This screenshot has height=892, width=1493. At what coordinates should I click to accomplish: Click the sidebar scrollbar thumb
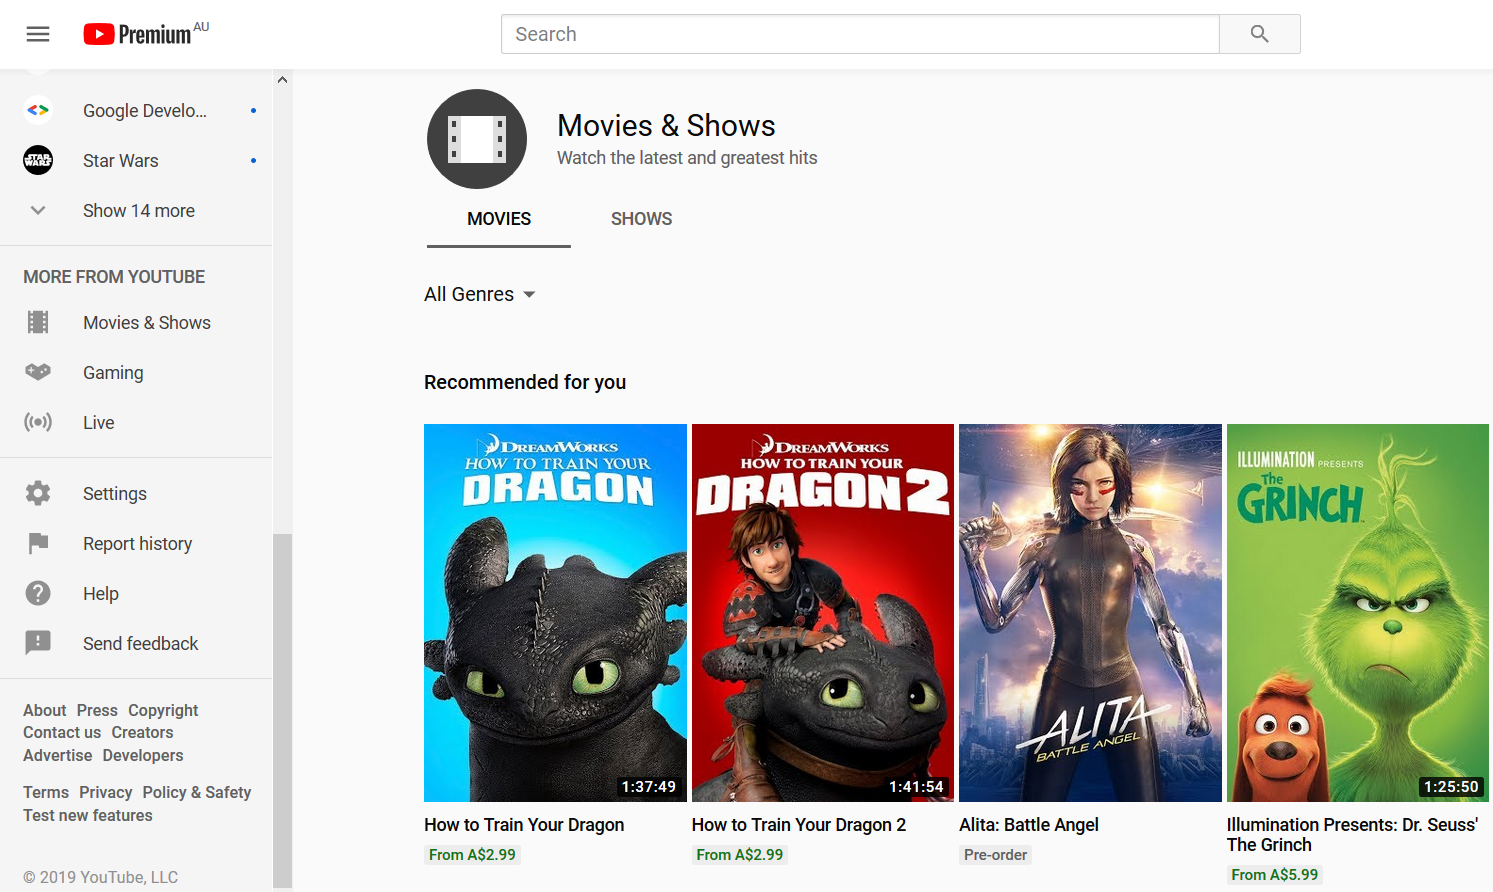coord(282,710)
